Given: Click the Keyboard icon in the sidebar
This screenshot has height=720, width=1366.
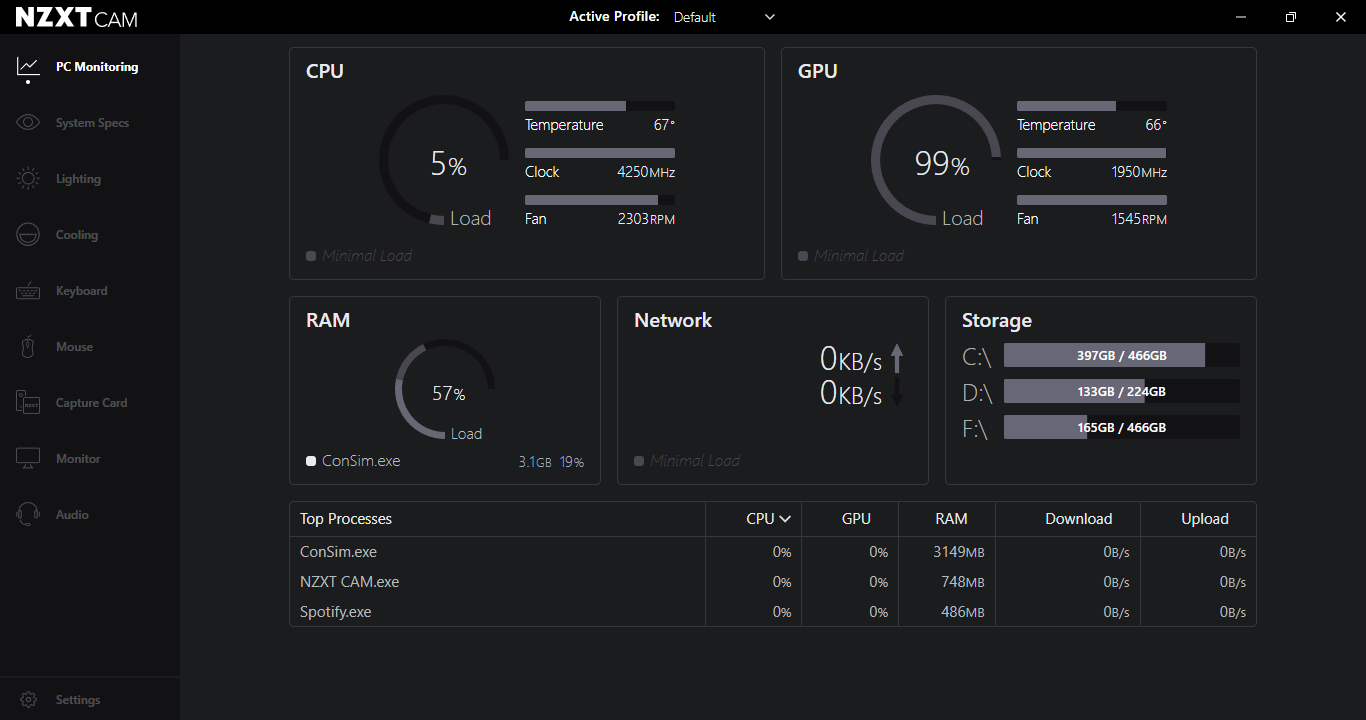Looking at the screenshot, I should (x=28, y=291).
